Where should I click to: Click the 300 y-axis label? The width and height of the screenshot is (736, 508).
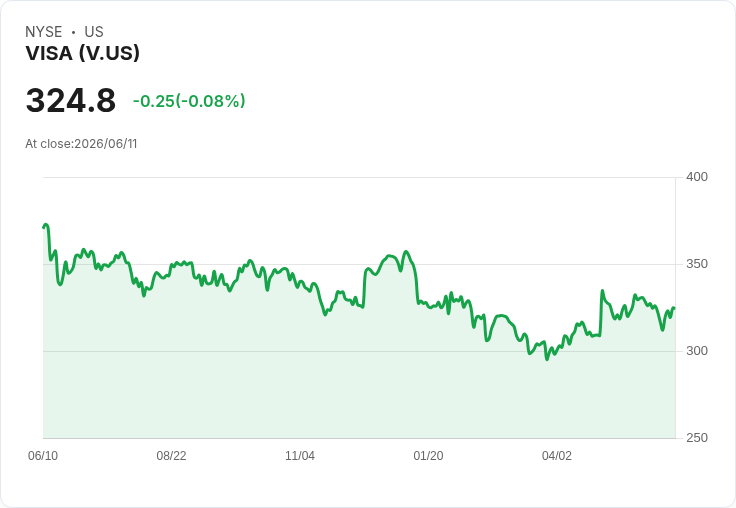697,351
